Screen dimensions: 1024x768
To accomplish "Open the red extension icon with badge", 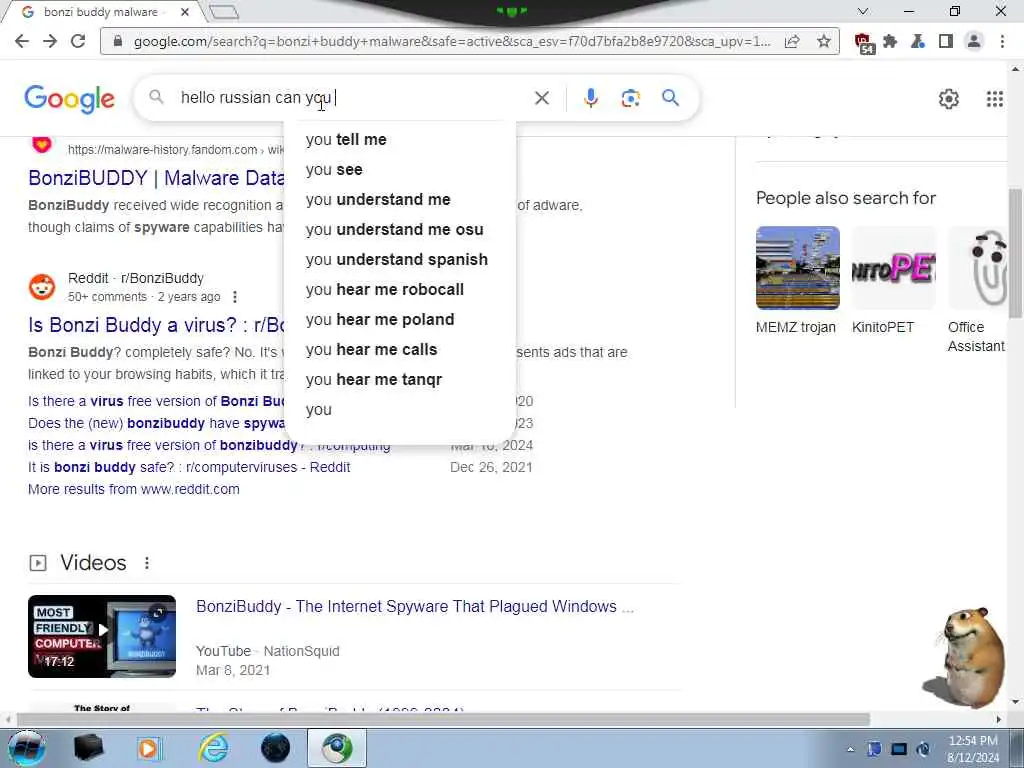I will (x=864, y=43).
